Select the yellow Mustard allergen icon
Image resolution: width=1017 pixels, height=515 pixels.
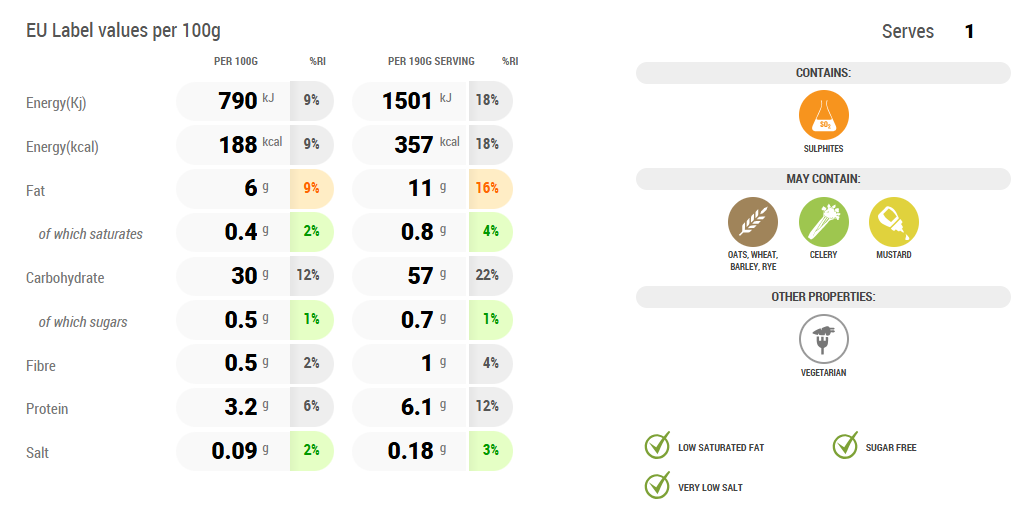[893, 222]
